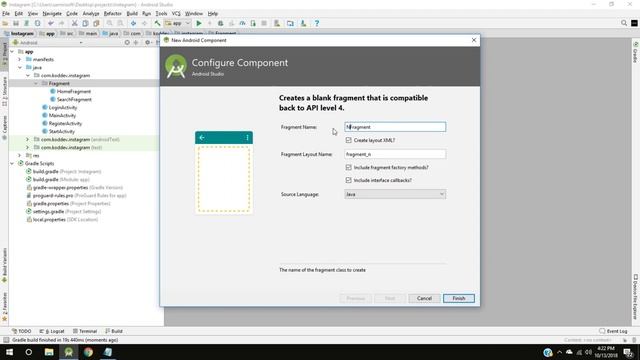Image resolution: width=640 pixels, height=360 pixels.
Task: Select settings.gradle in project tree
Action: 63,211
